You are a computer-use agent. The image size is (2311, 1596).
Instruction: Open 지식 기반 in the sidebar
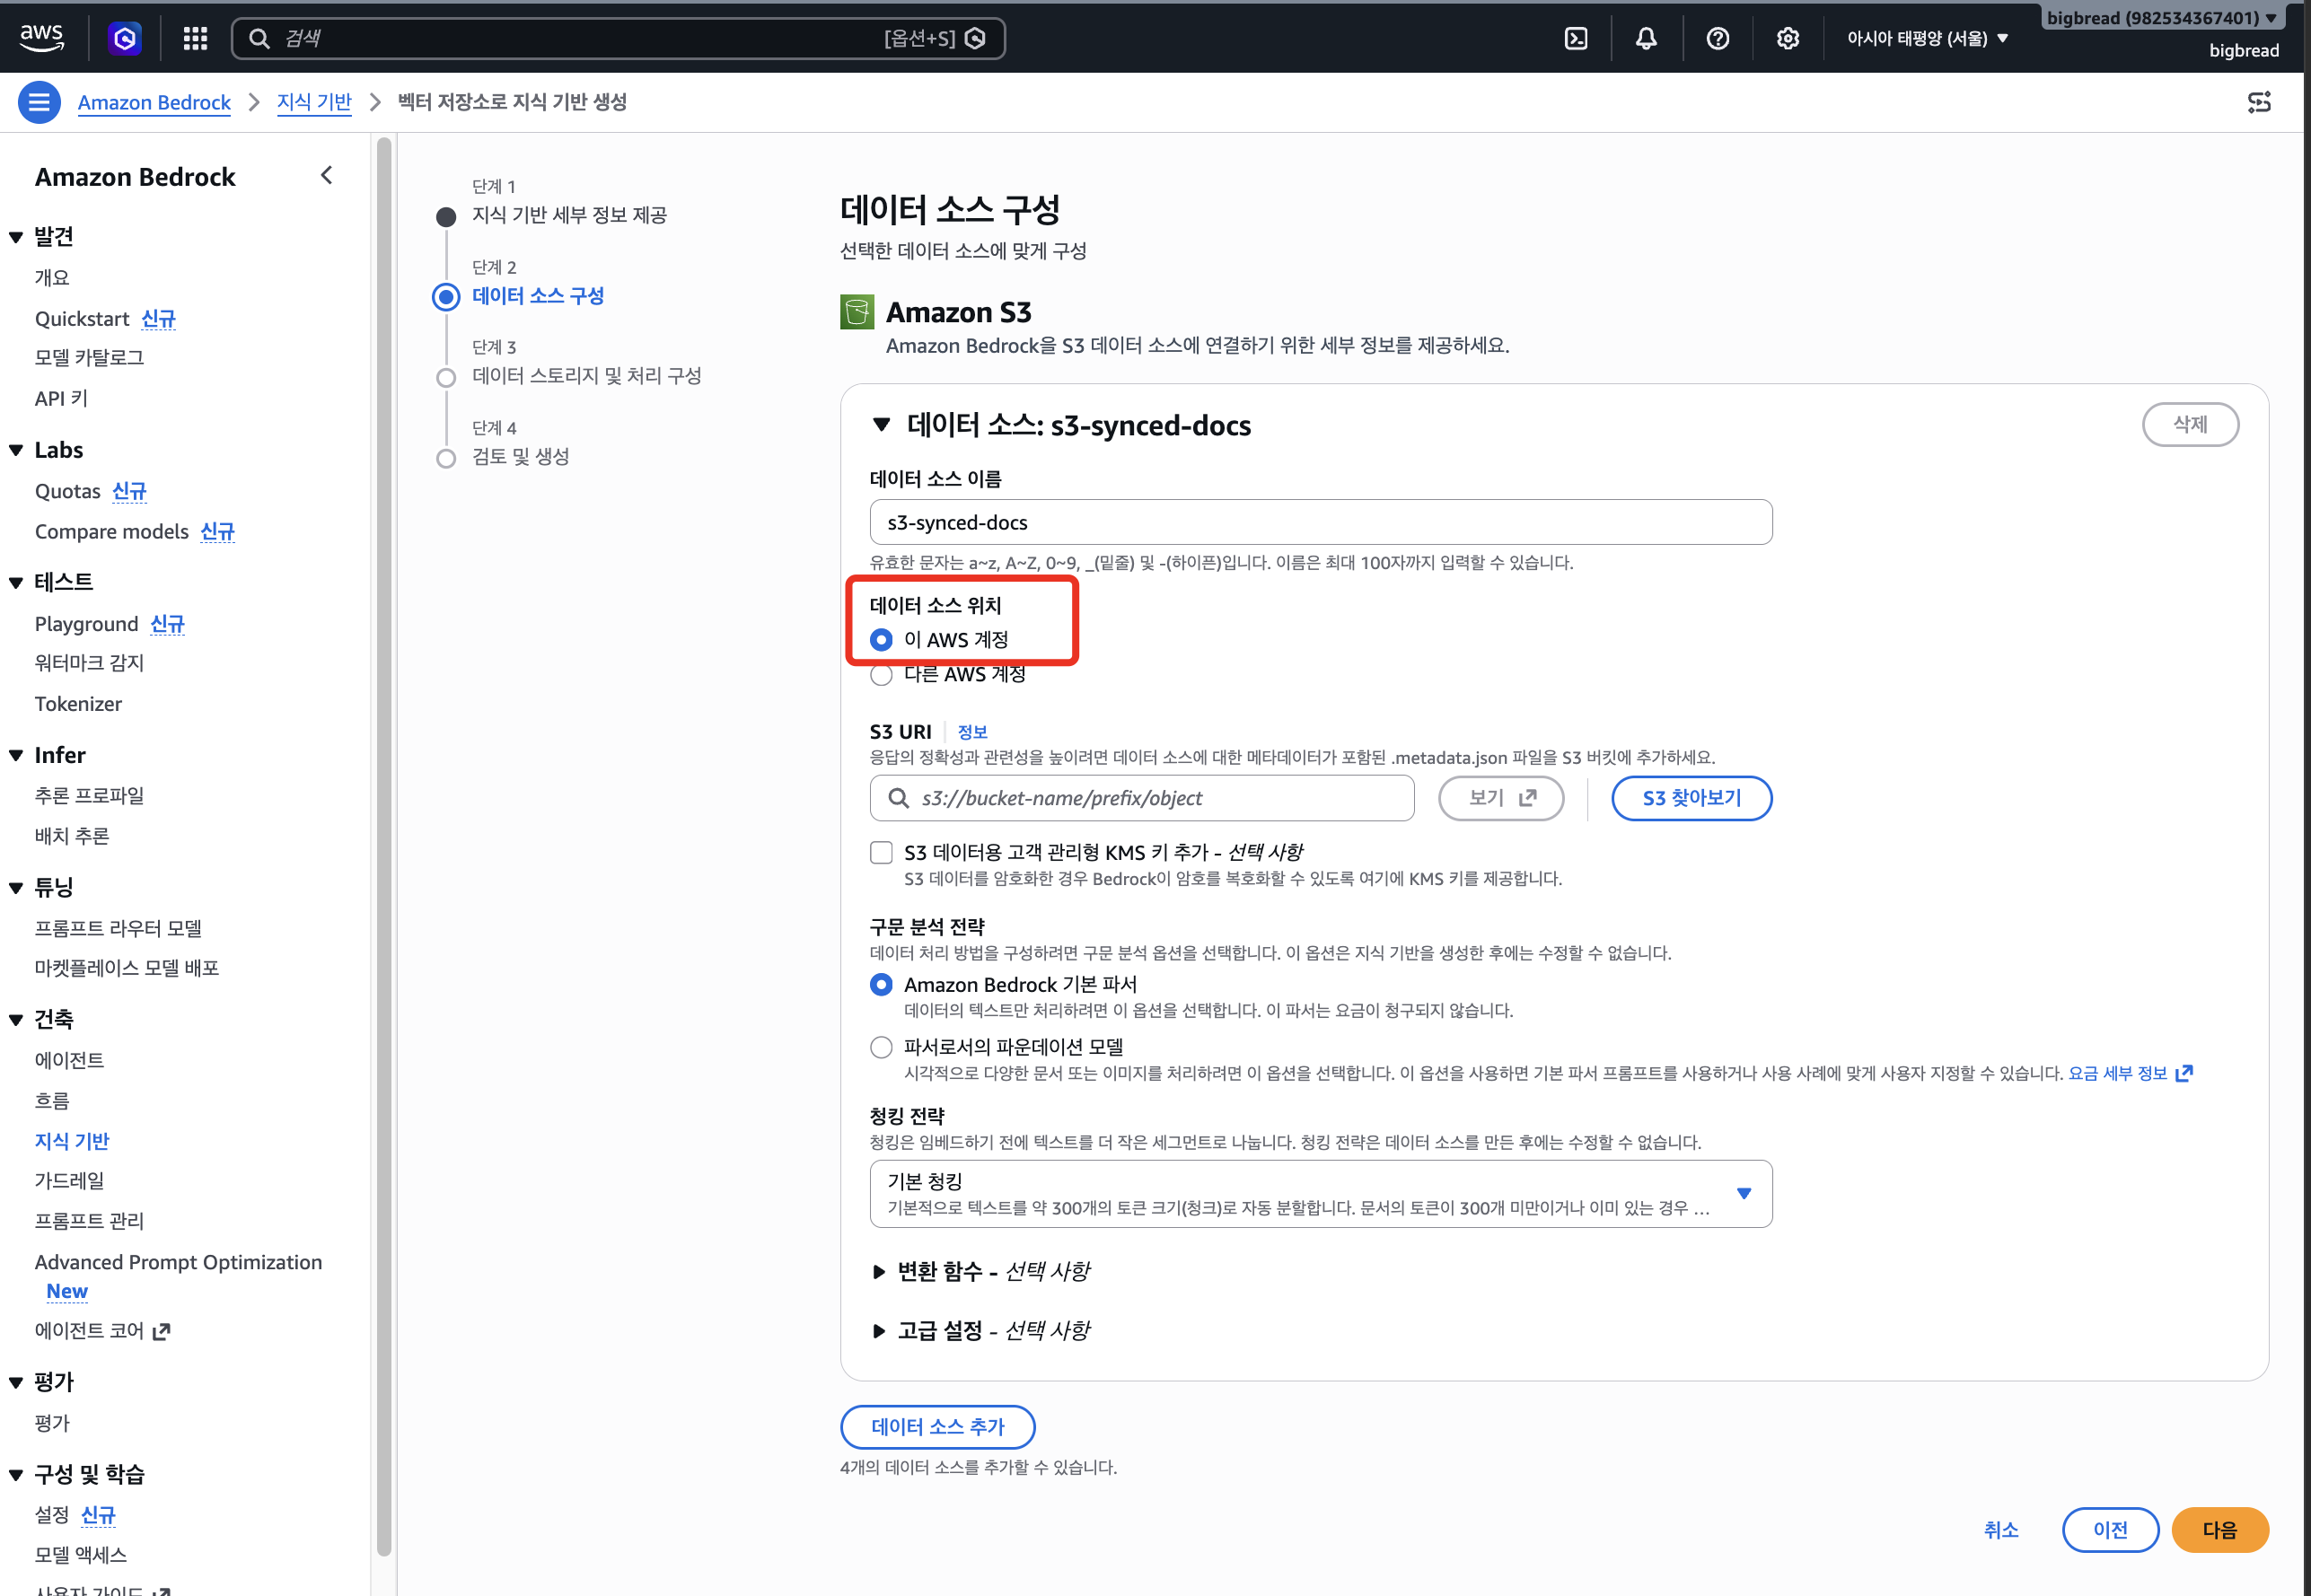72,1140
